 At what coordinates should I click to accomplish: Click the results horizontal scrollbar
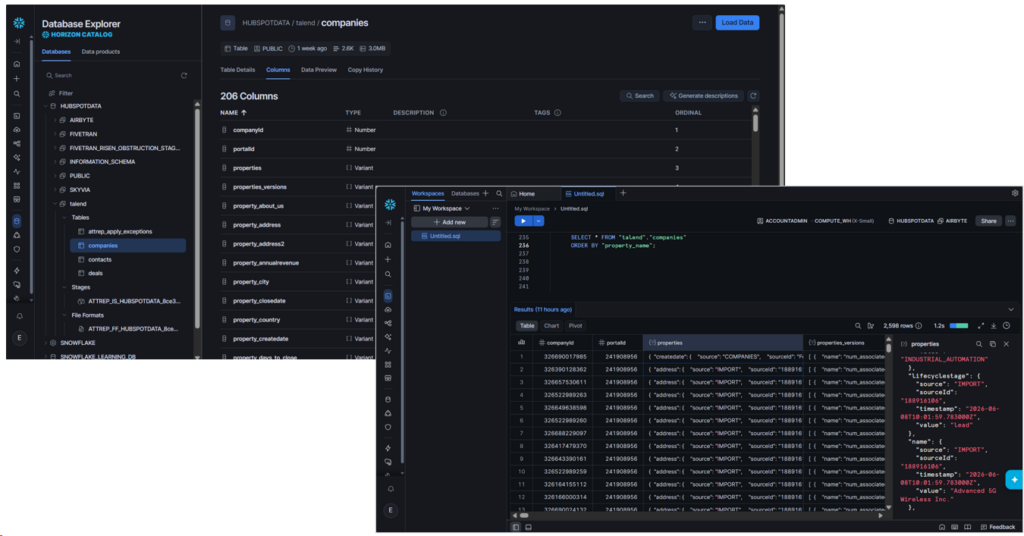(x=699, y=516)
